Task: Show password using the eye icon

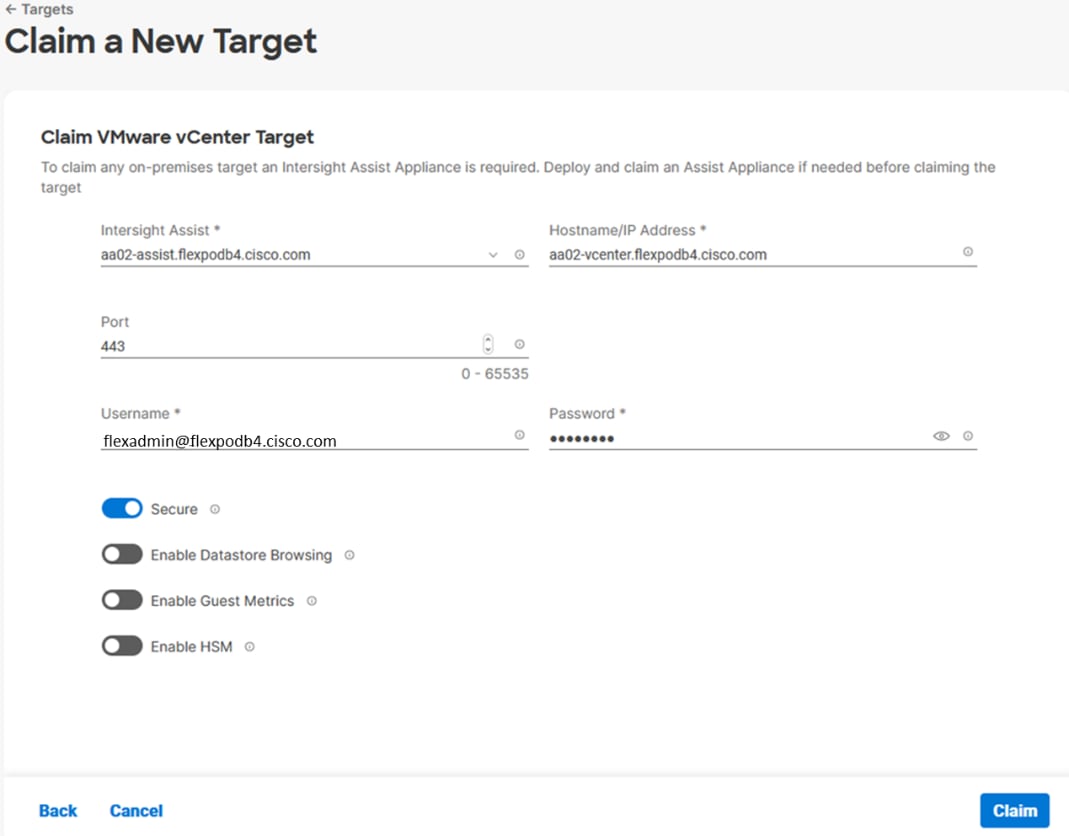Action: click(x=941, y=436)
